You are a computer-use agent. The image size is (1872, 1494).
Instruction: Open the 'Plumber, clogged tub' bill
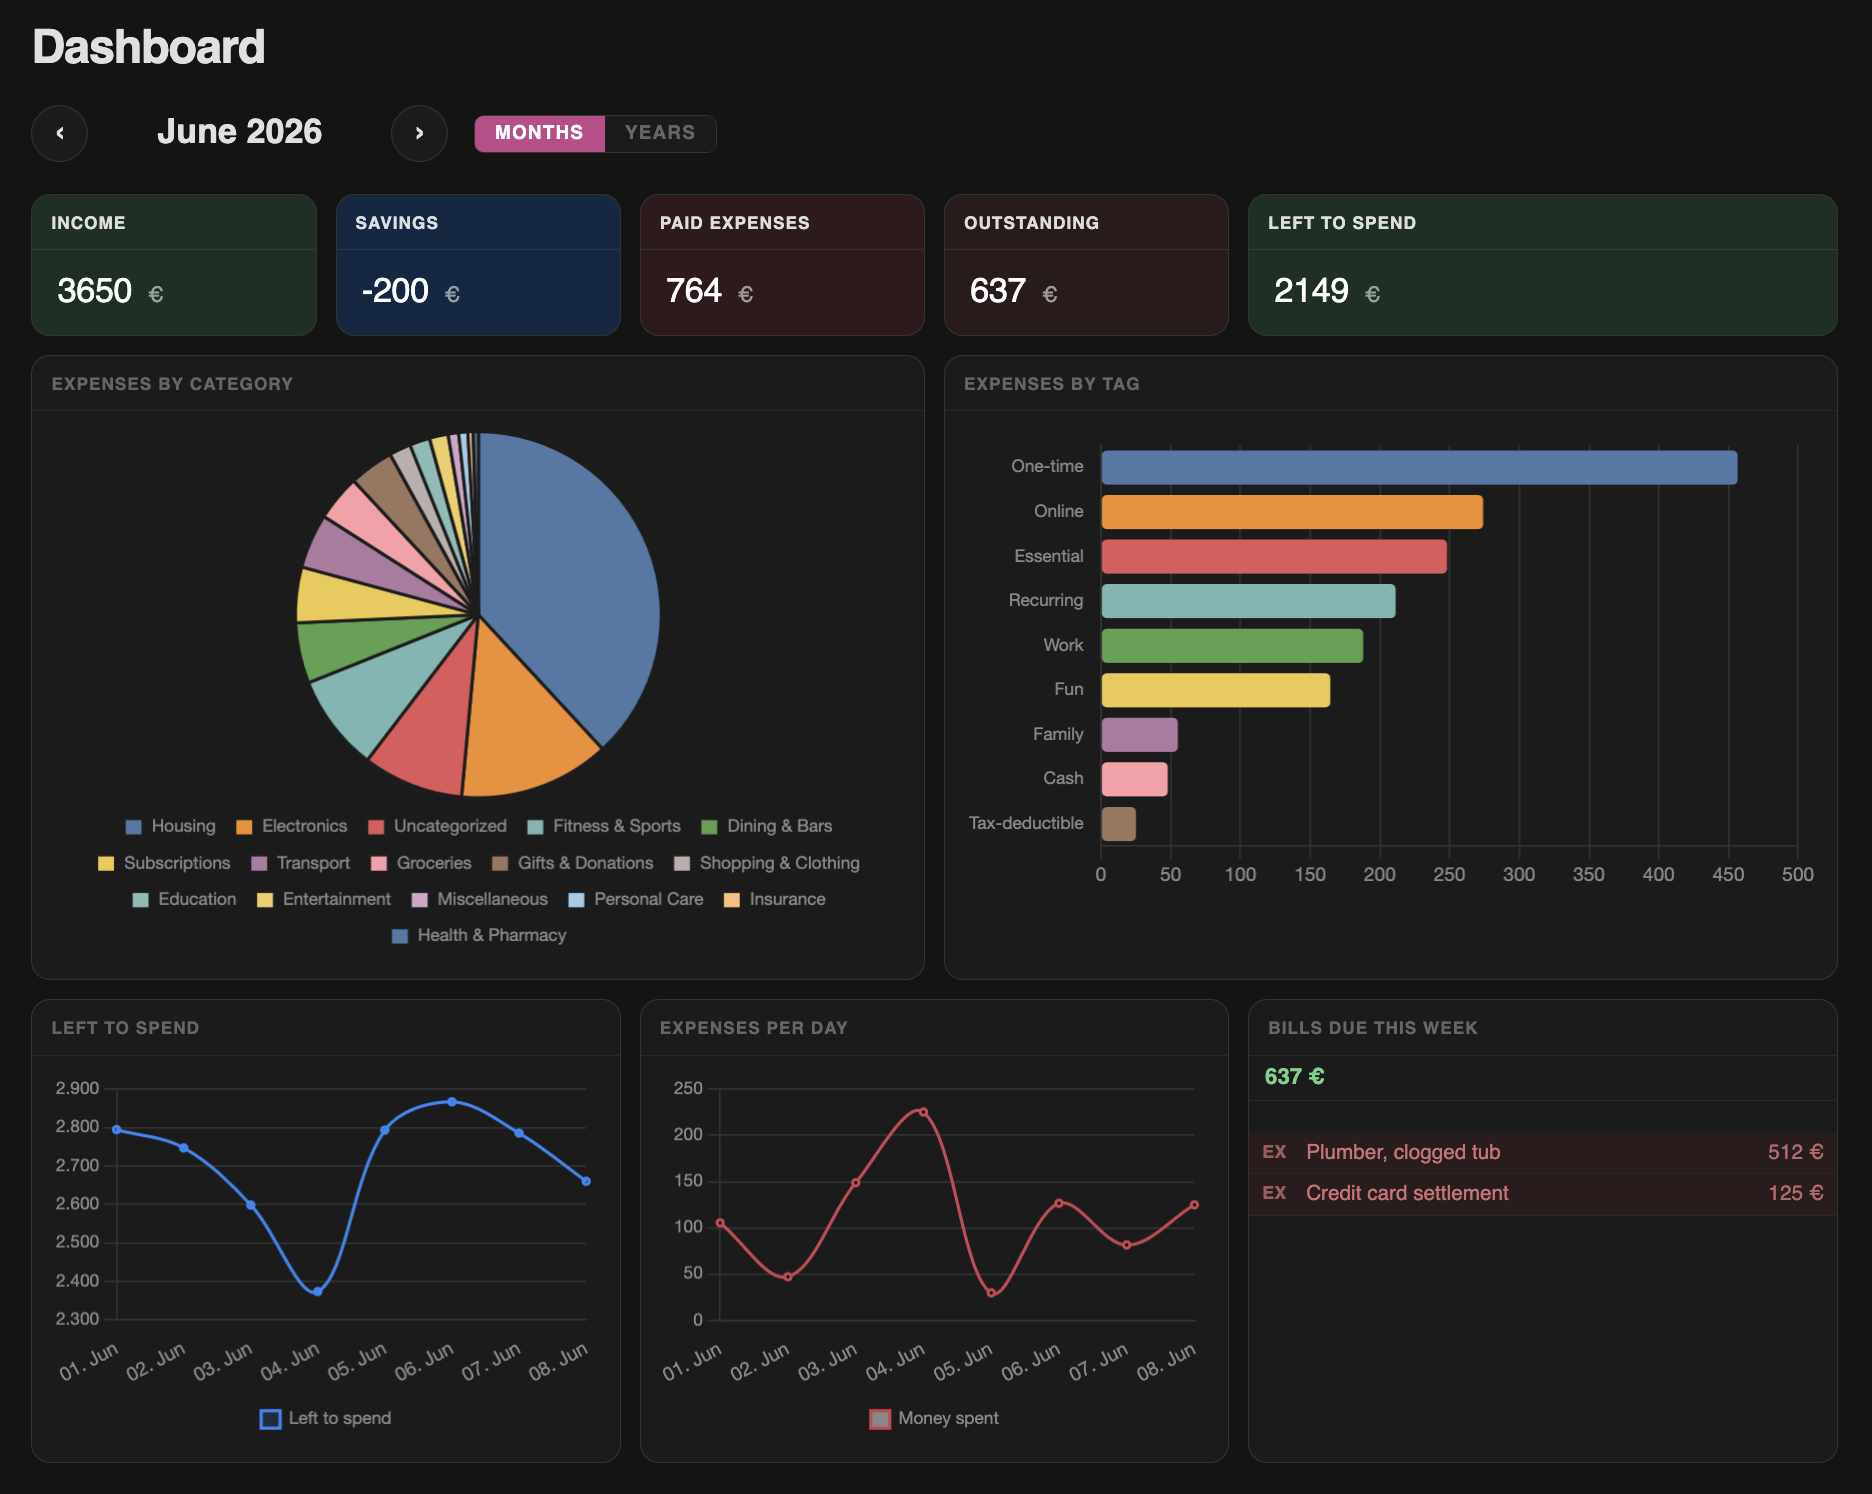1543,1152
